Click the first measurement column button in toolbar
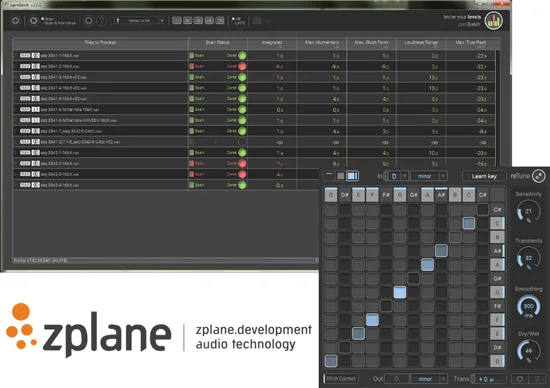The width and height of the screenshot is (550, 388). click(x=177, y=21)
